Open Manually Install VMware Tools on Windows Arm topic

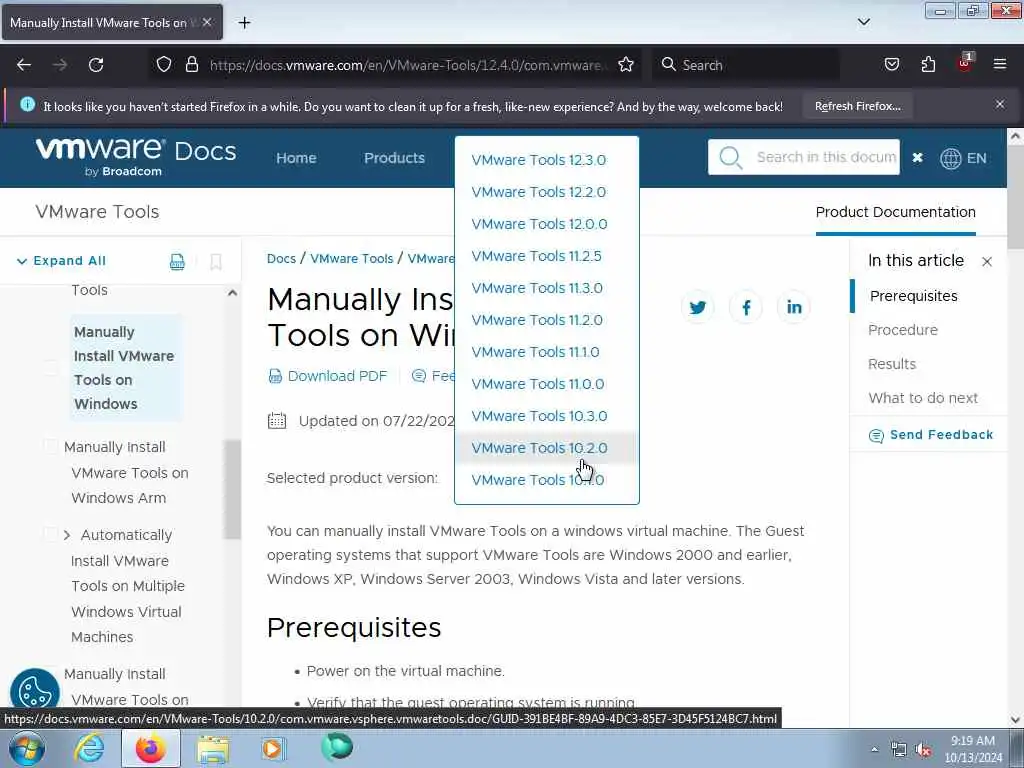click(126, 472)
